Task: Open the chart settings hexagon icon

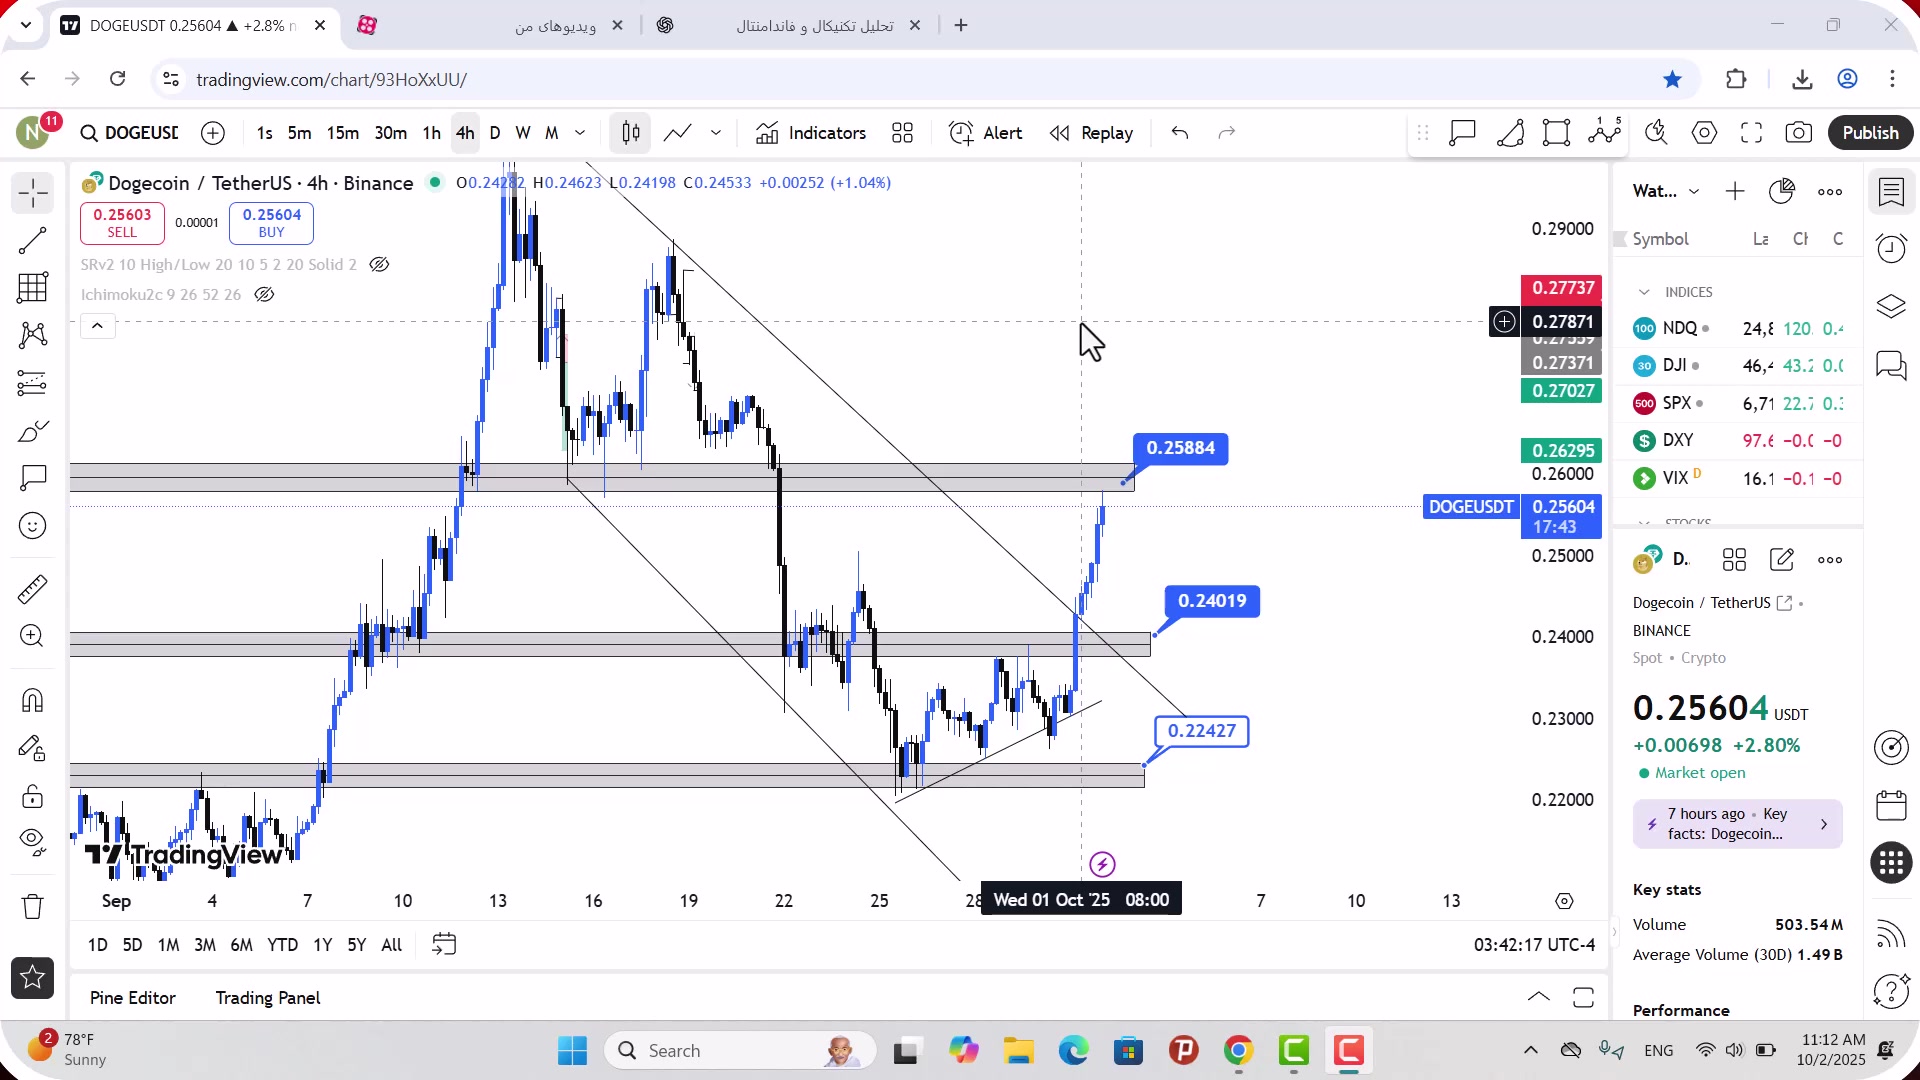Action: click(1705, 133)
